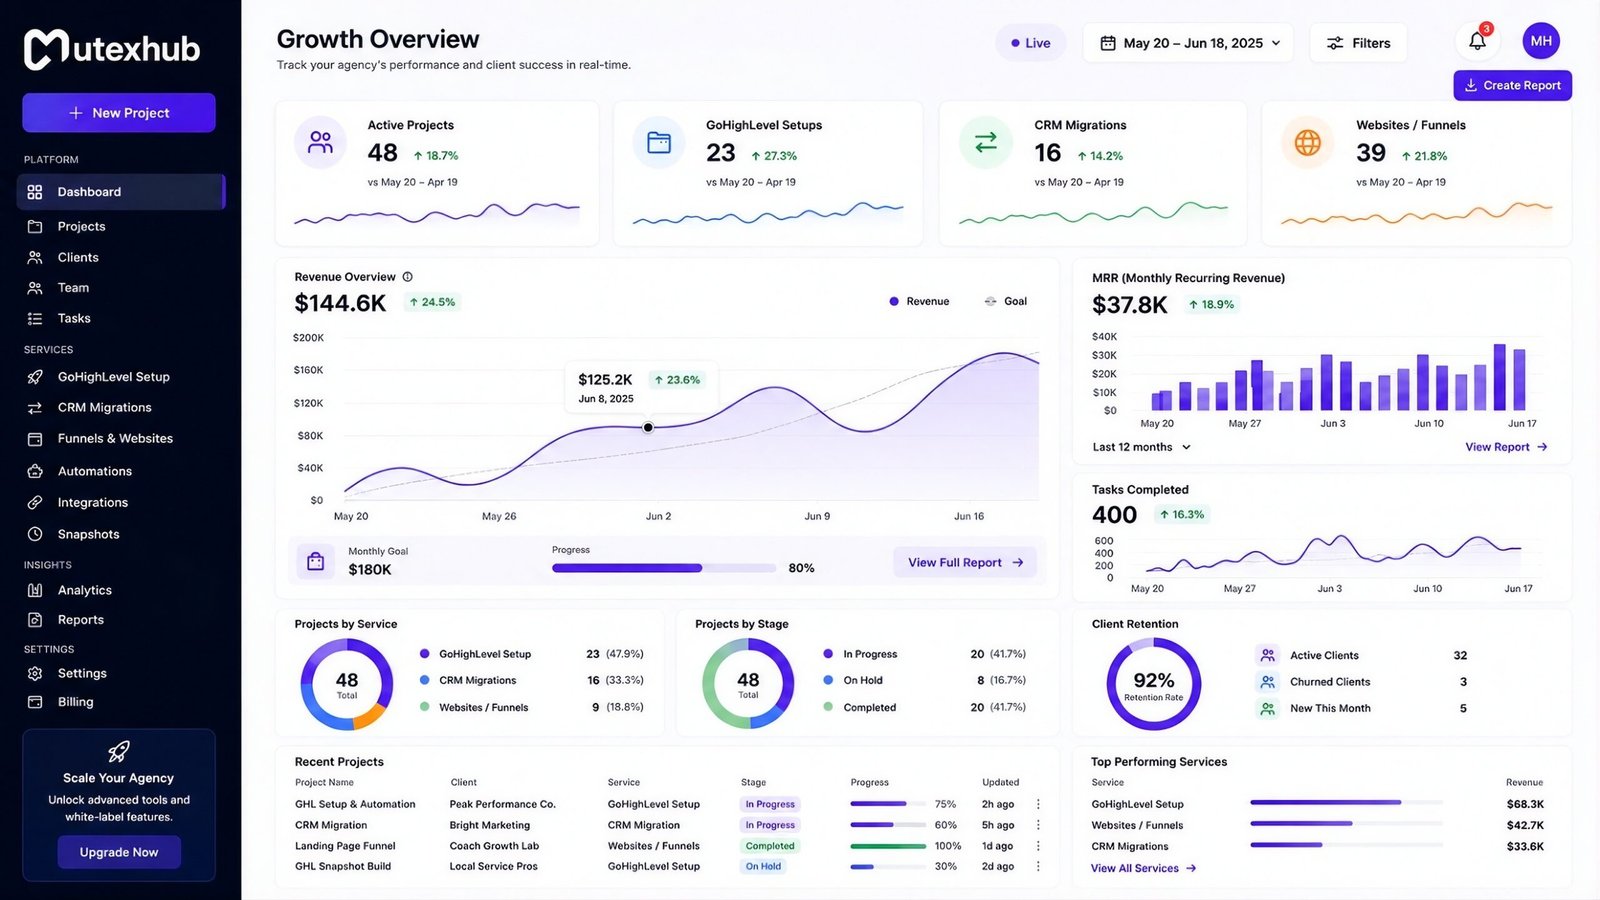Toggle the Revenue legend series
This screenshot has width=1600, height=900.
pyautogui.click(x=919, y=301)
